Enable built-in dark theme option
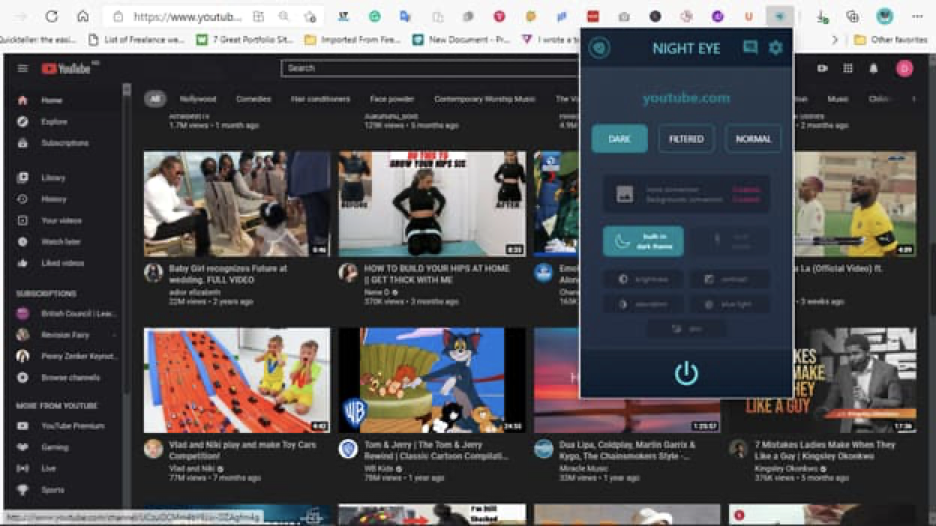The height and width of the screenshot is (526, 936). pos(643,241)
